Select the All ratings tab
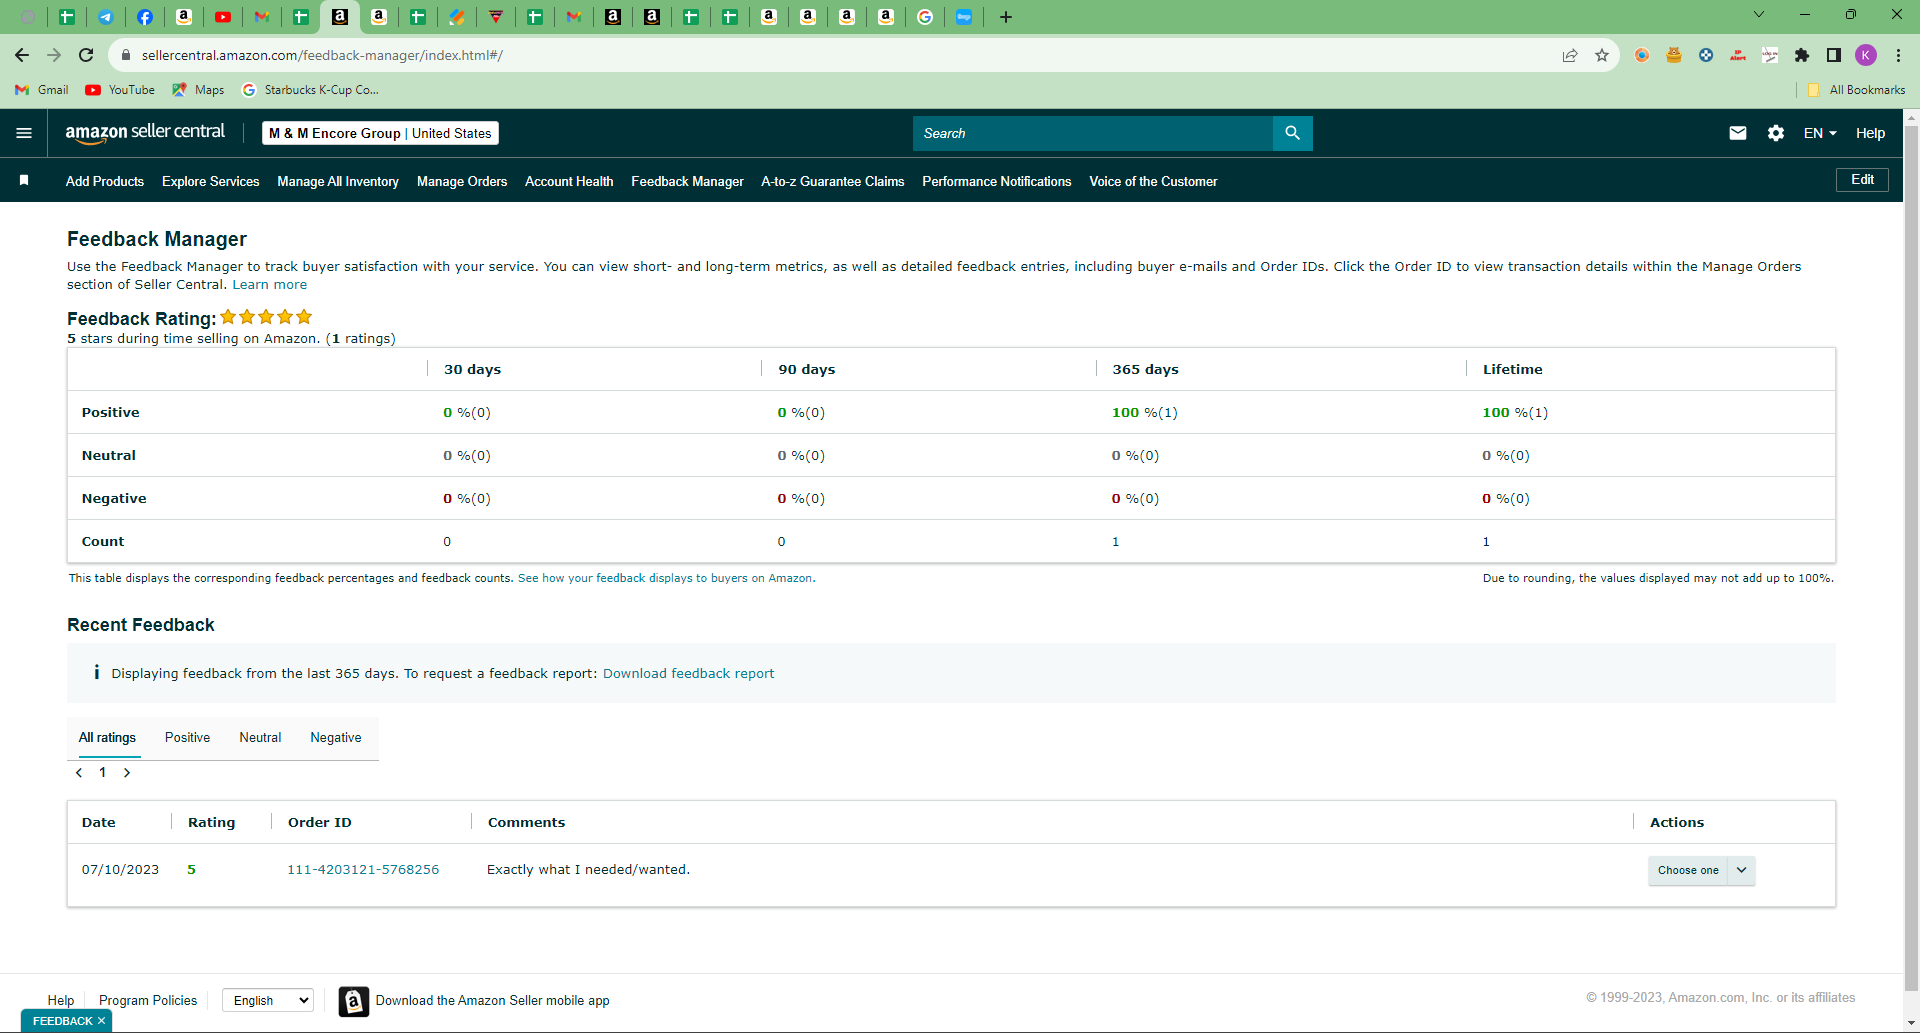 [107, 738]
